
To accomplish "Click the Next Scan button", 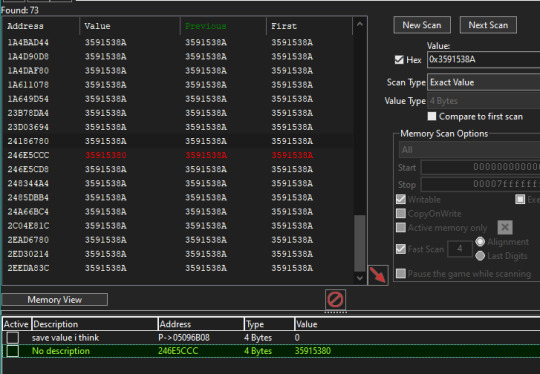I will (x=488, y=25).
